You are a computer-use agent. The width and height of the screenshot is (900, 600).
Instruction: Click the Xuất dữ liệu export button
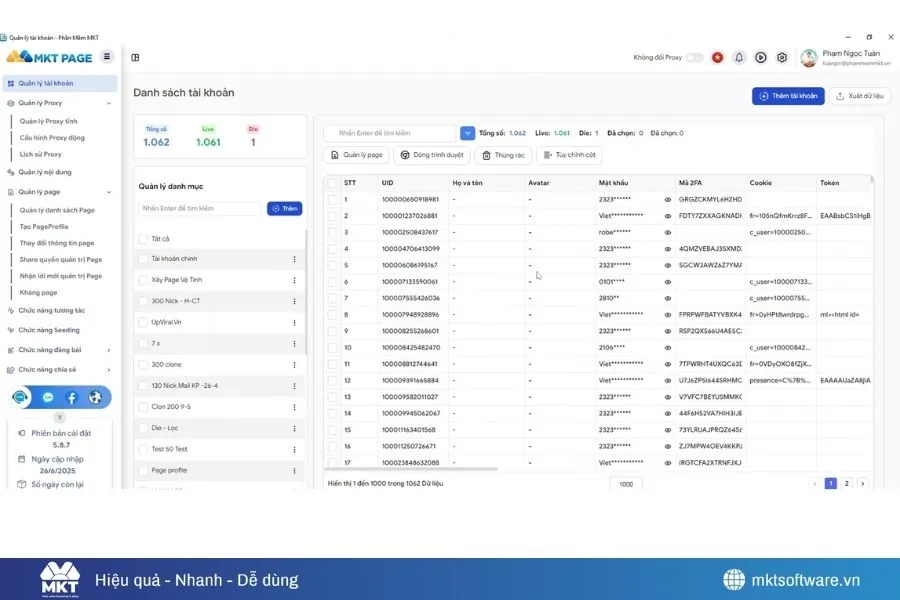pyautogui.click(x=859, y=96)
